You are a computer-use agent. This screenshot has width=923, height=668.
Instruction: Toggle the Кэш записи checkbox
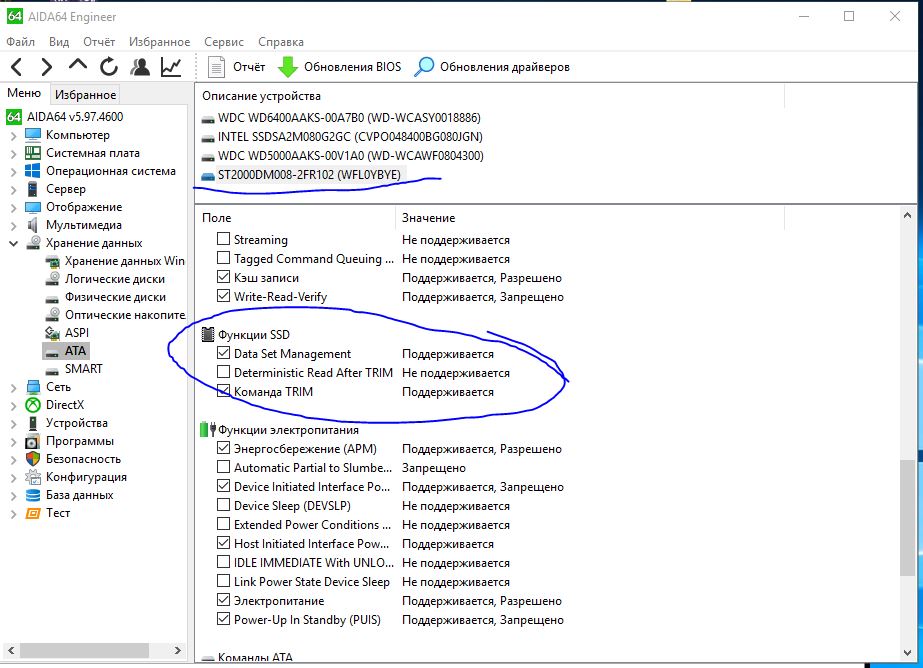tap(223, 277)
